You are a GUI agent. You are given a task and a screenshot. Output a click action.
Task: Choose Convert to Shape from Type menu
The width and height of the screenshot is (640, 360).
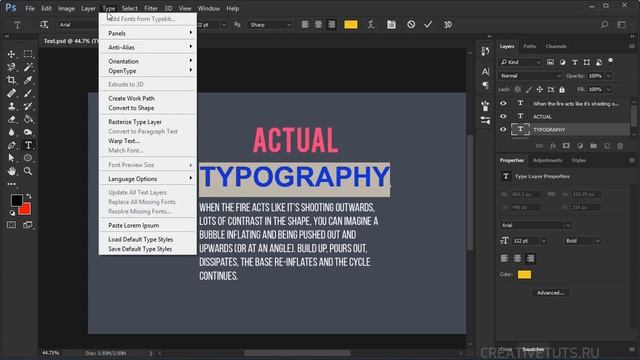tap(131, 108)
